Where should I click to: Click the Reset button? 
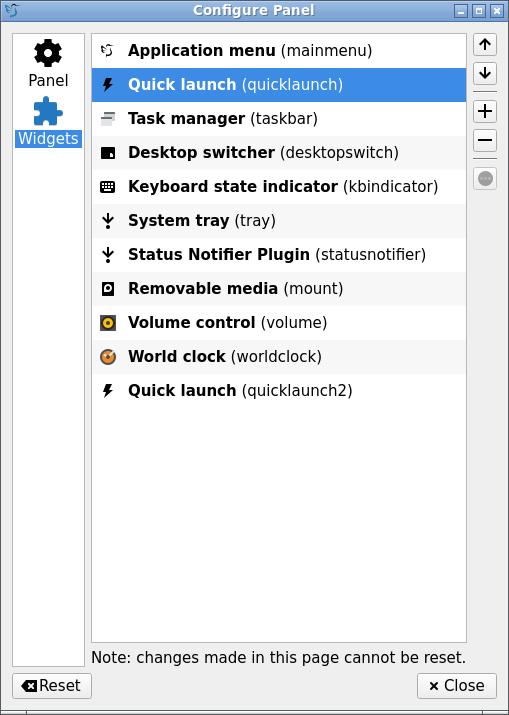(52, 685)
